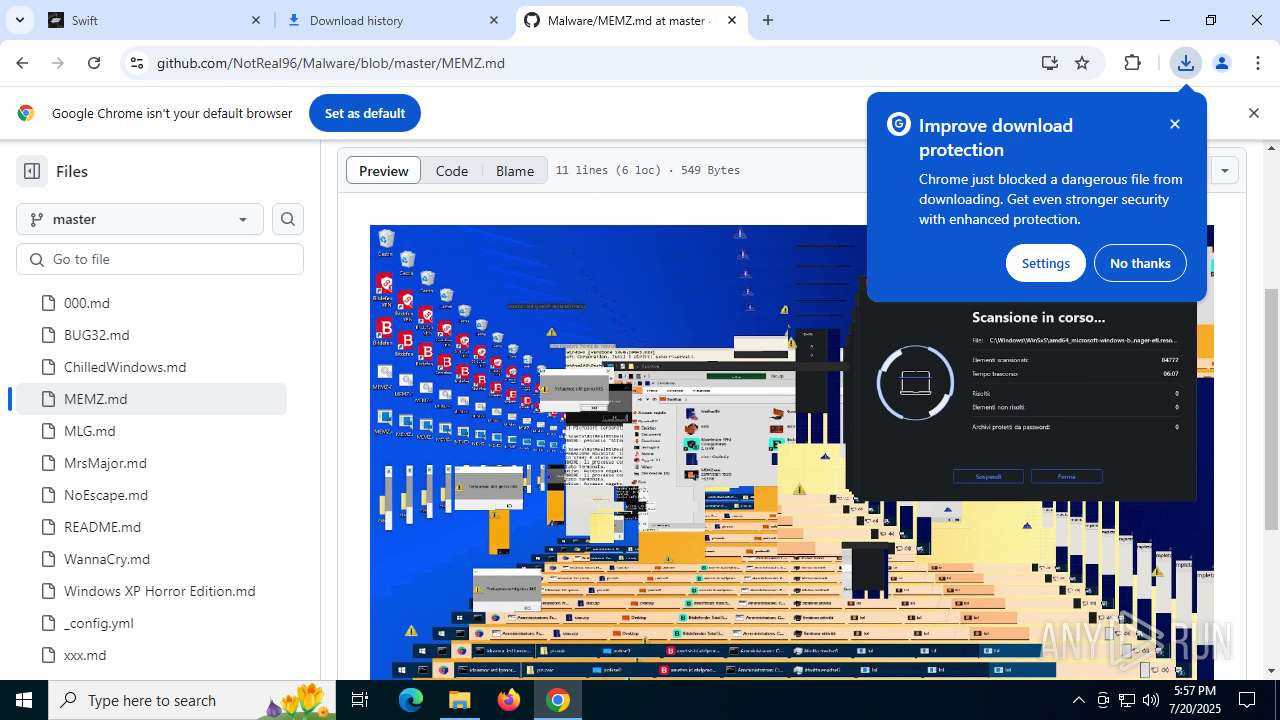Click the address bar URL
The height and width of the screenshot is (720, 1280).
point(331,63)
